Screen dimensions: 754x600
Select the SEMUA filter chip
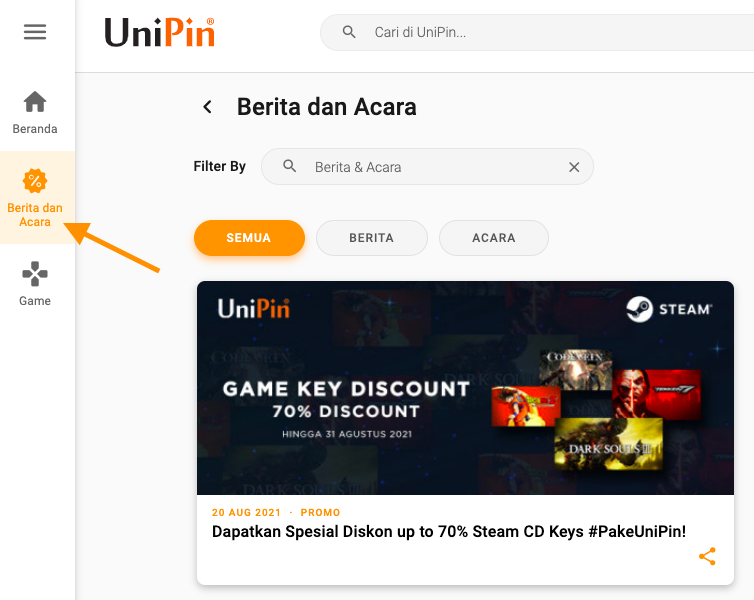[249, 238]
